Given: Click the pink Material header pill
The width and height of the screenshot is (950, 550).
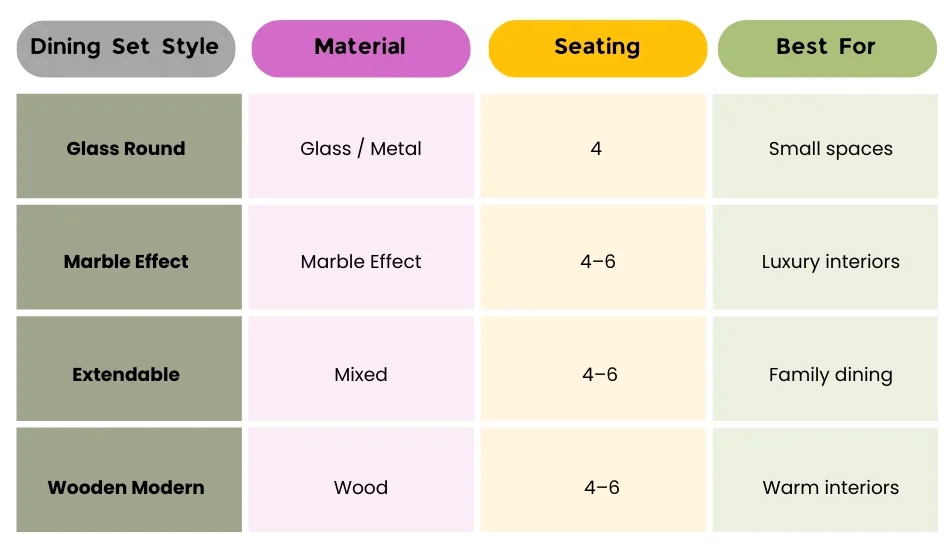Looking at the screenshot, I should (360, 47).
